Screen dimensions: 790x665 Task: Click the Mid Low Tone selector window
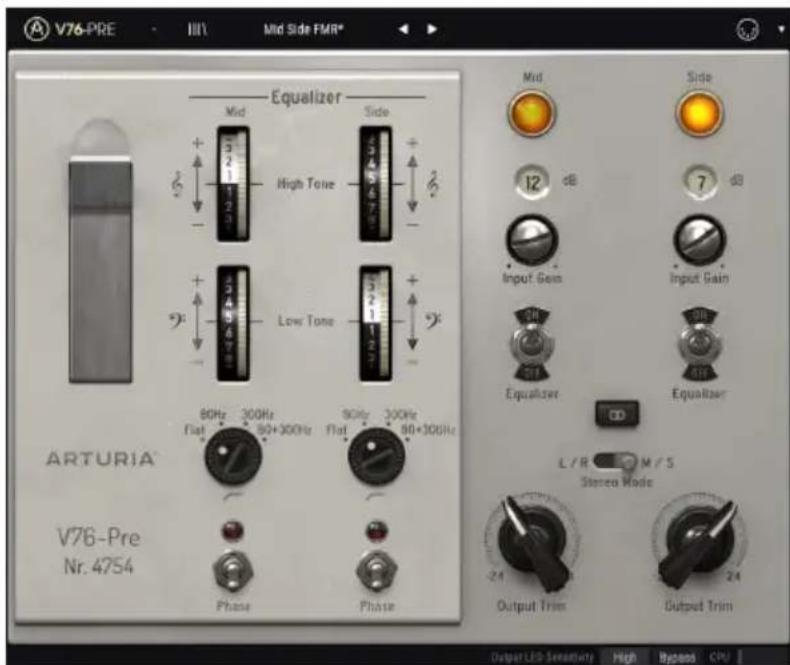tap(233, 323)
